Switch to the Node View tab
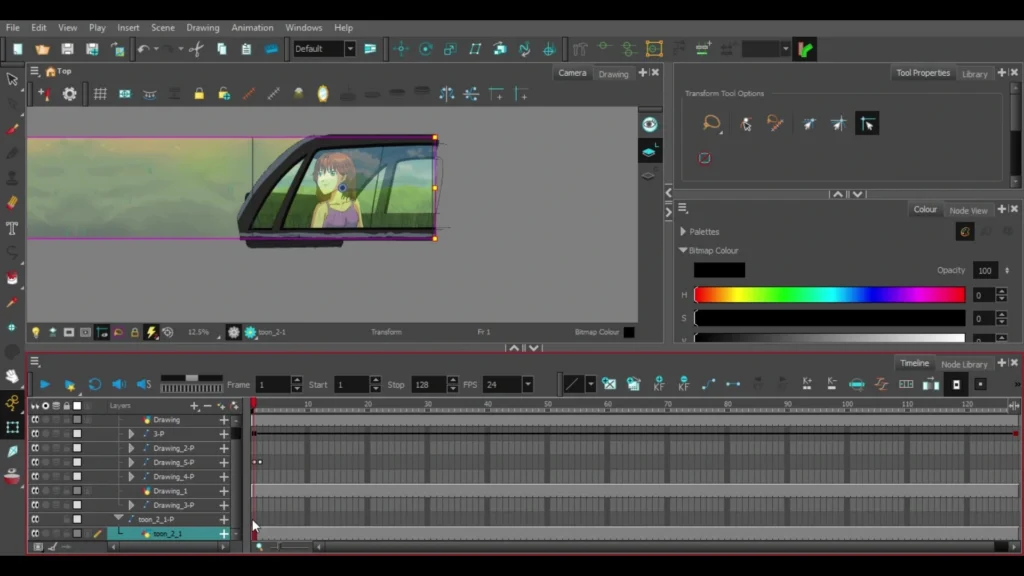The image size is (1024, 576). click(968, 210)
